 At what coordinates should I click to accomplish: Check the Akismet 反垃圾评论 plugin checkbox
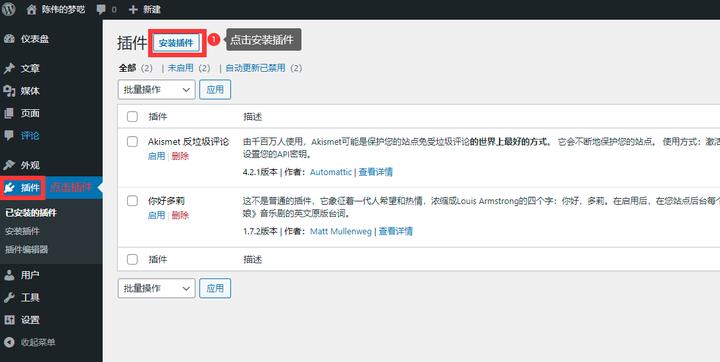pyautogui.click(x=132, y=141)
